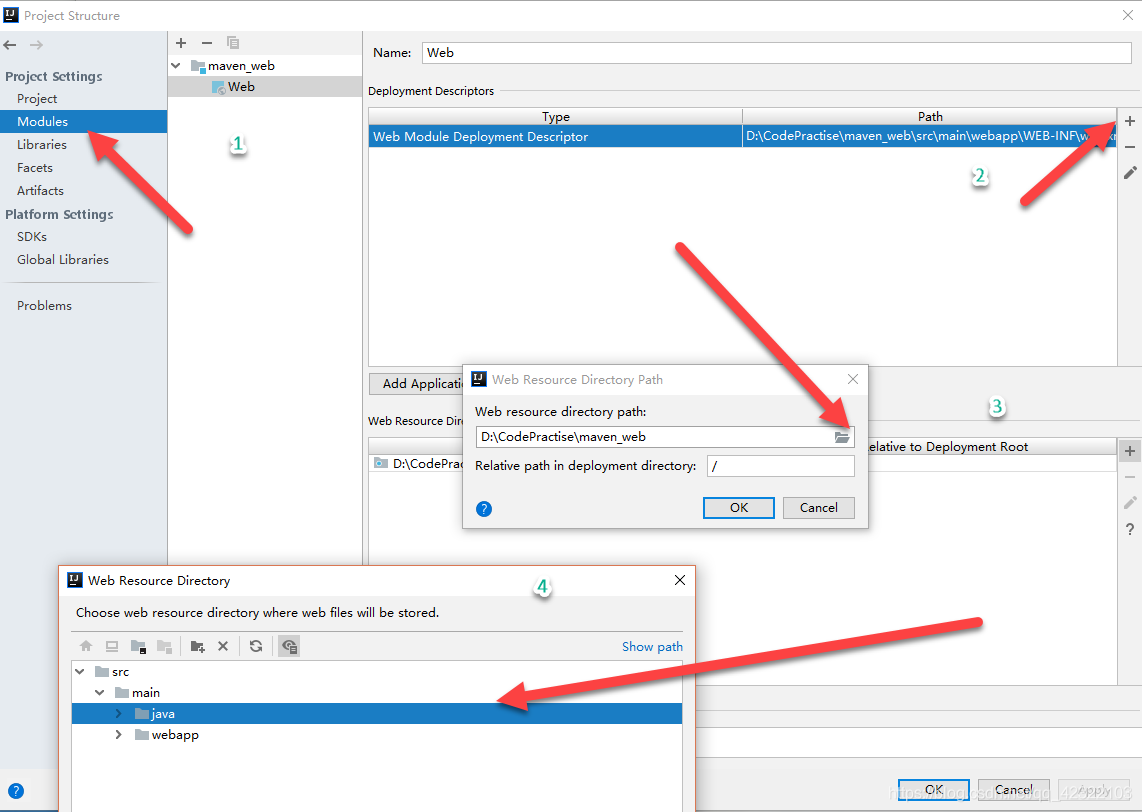1142x812 pixels.
Task: Open help question mark beside web resources
Action: point(1130,529)
